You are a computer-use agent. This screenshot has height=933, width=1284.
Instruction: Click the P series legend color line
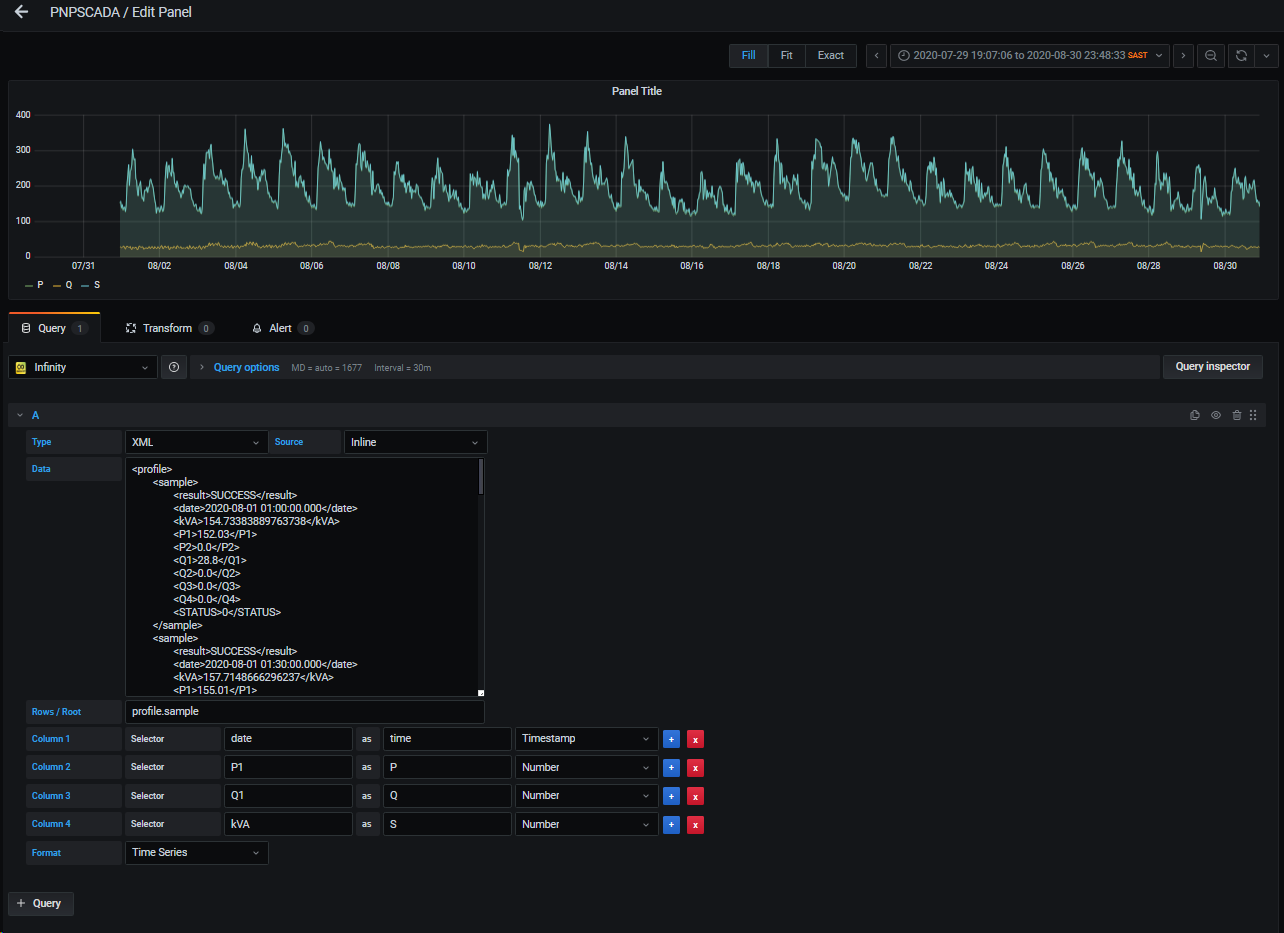click(x=28, y=285)
